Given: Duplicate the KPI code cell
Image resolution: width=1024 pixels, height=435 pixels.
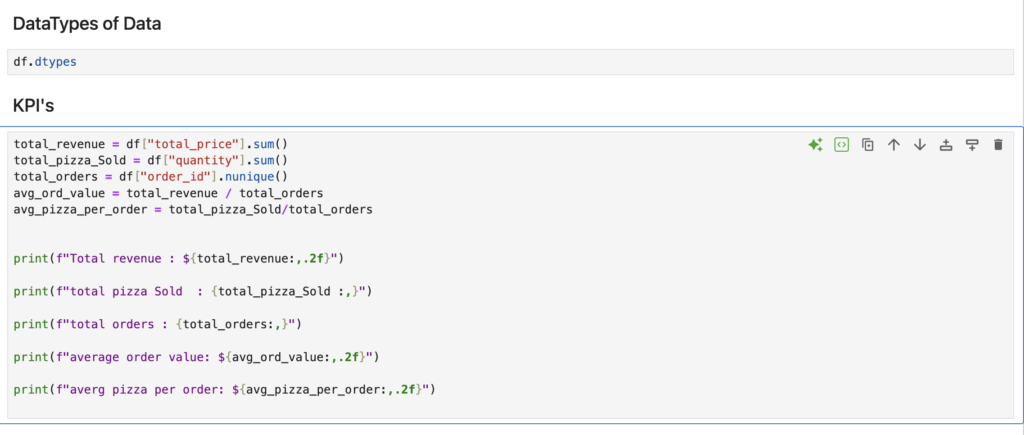Looking at the screenshot, I should [868, 145].
